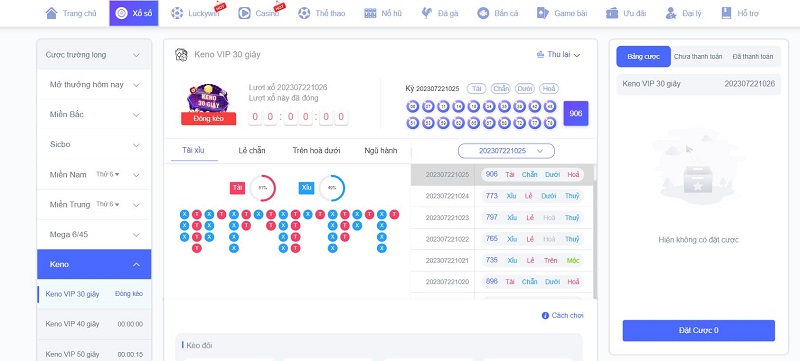
Task: Click the Tài pill next to Kỳ 202307221025
Action: pos(477,88)
